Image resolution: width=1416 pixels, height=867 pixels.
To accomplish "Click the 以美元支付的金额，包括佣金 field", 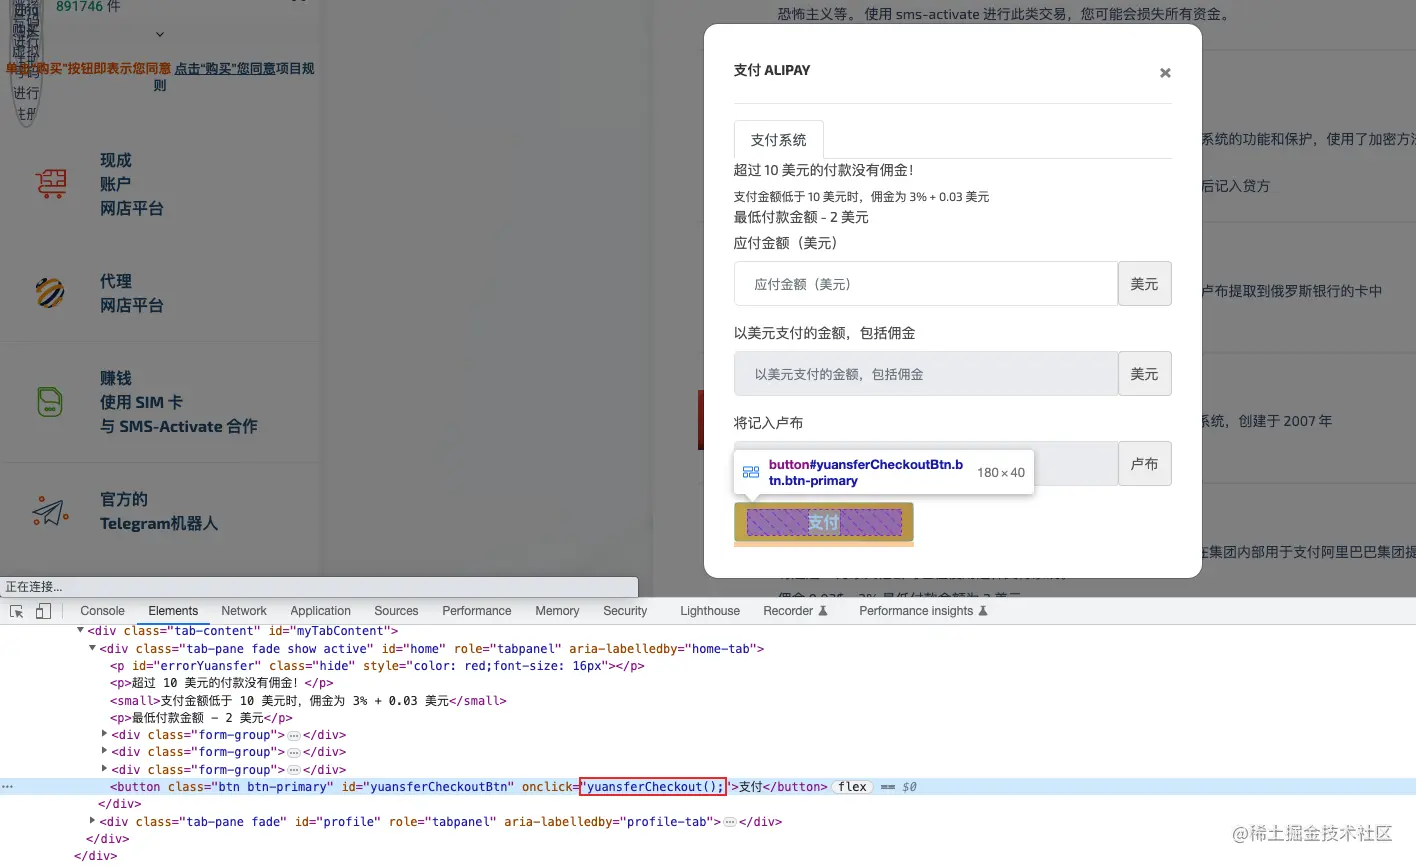I will (926, 374).
